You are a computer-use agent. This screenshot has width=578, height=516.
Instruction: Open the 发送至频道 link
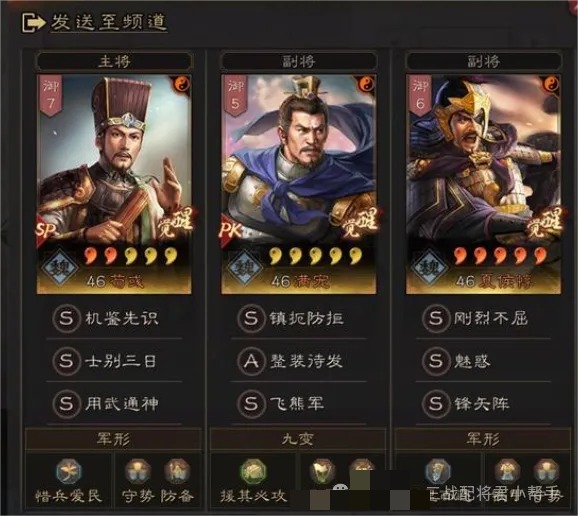tap(109, 22)
